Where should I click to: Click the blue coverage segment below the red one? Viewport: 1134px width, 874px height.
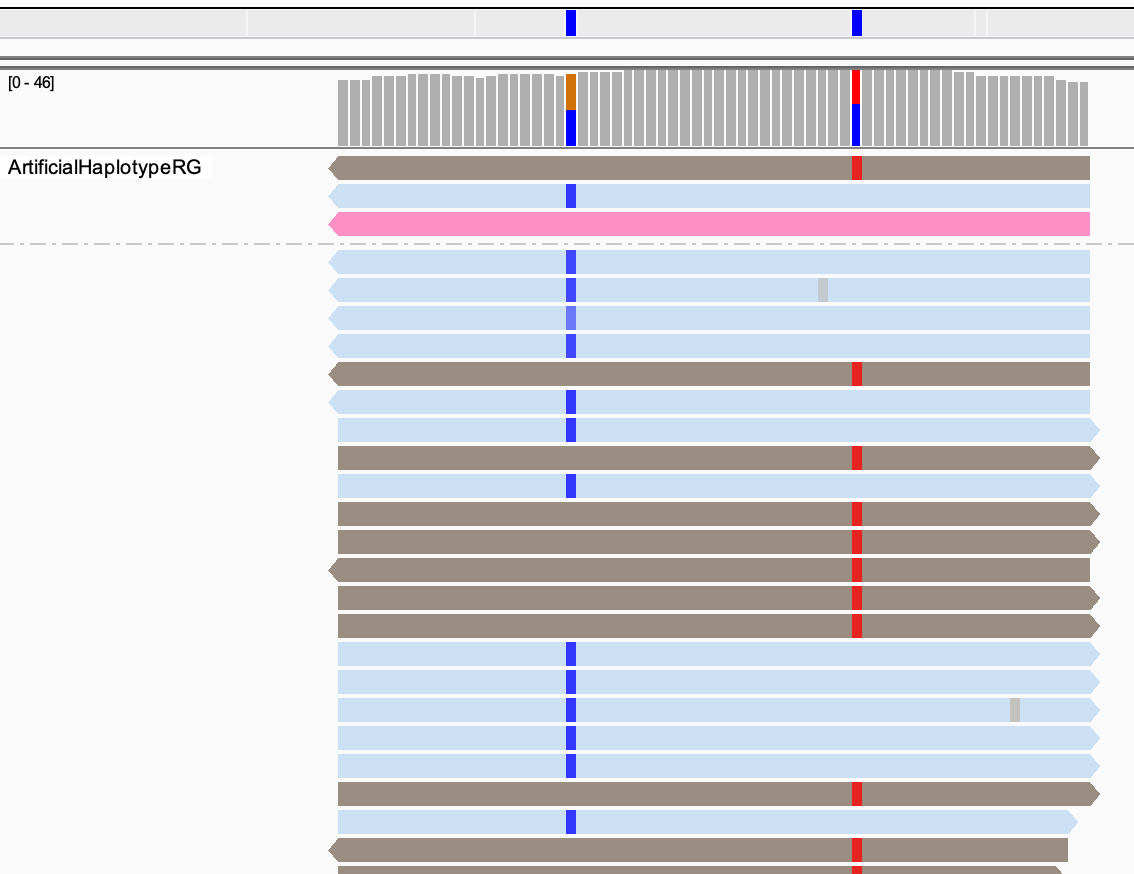(856, 125)
